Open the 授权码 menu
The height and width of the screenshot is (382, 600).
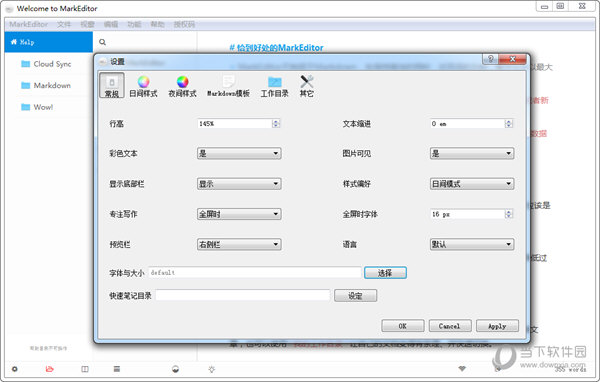point(184,24)
